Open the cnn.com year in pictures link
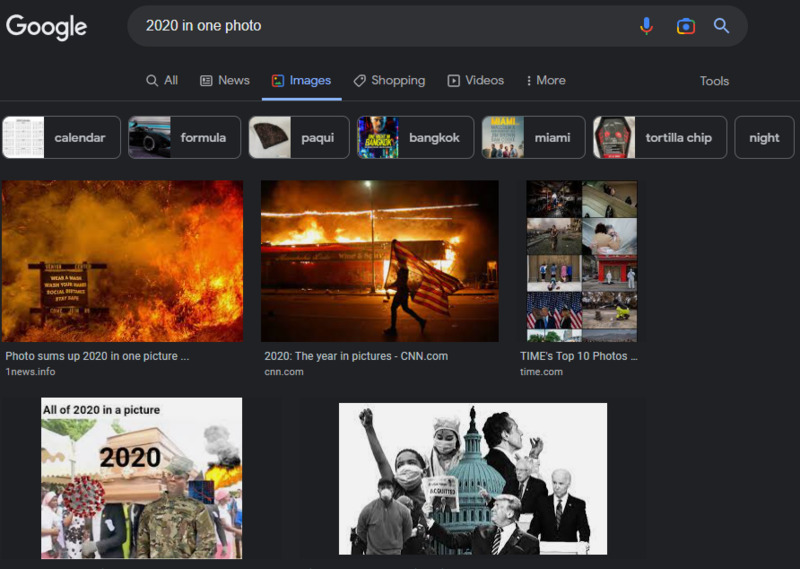The image size is (800, 569). (x=355, y=355)
